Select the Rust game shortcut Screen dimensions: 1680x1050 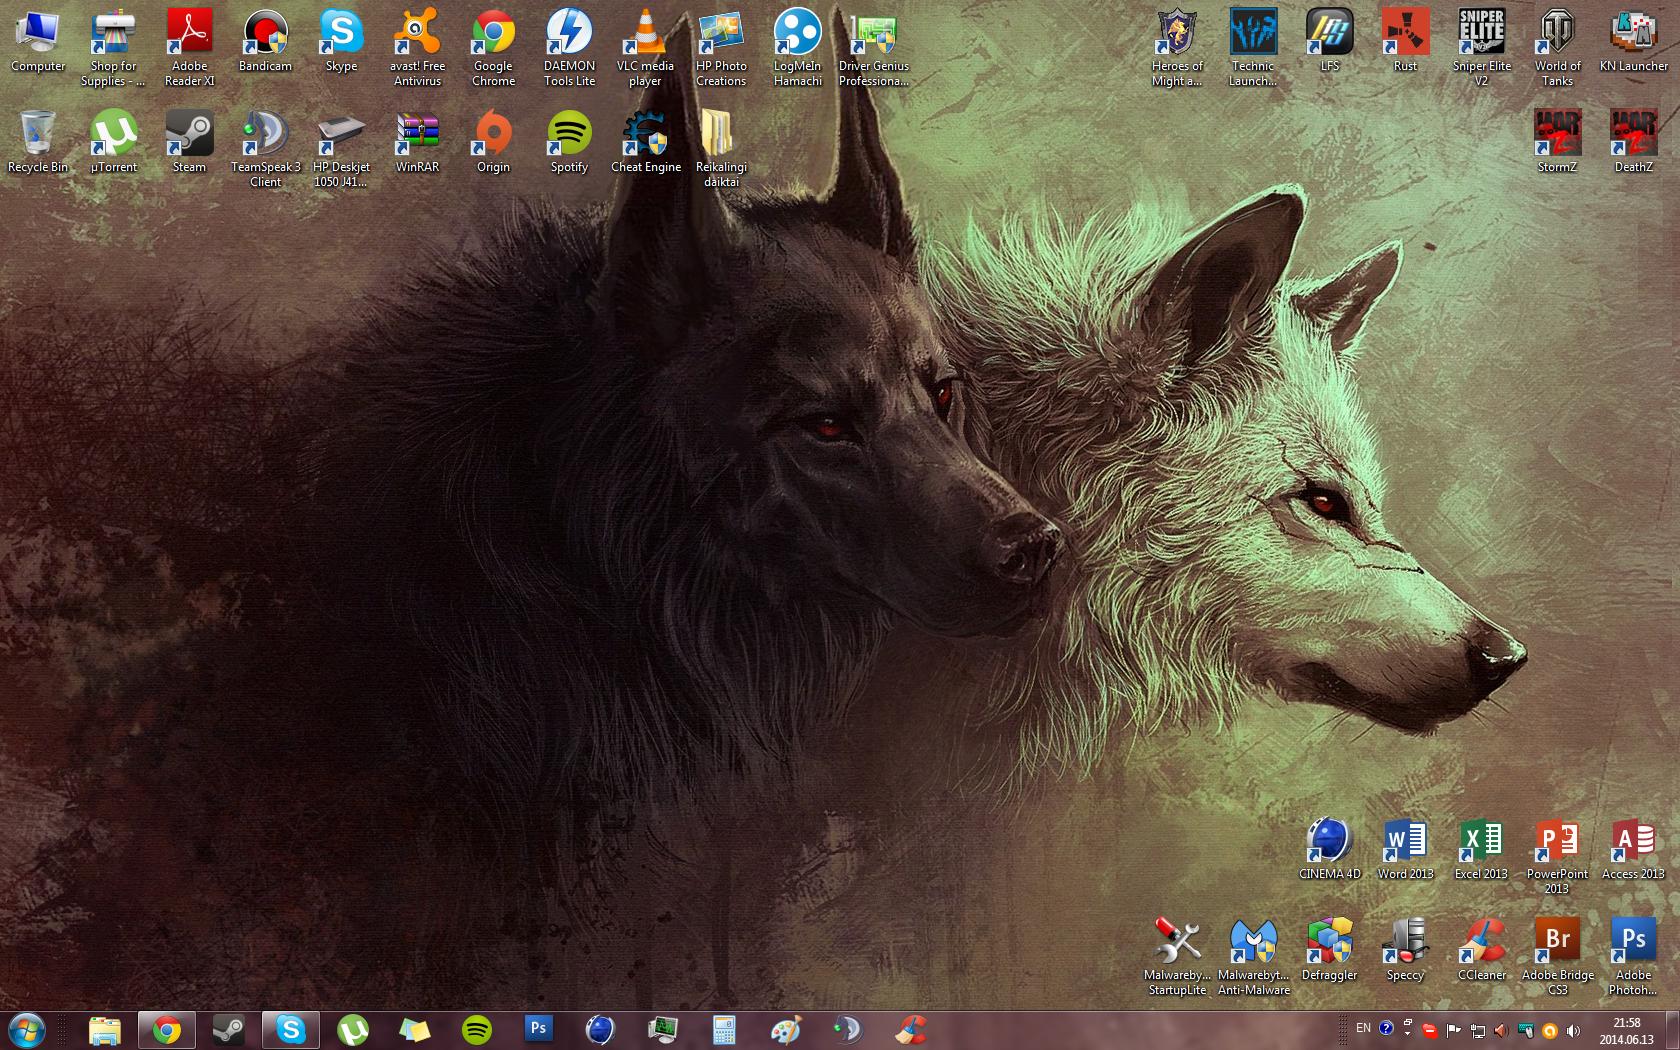[1406, 43]
